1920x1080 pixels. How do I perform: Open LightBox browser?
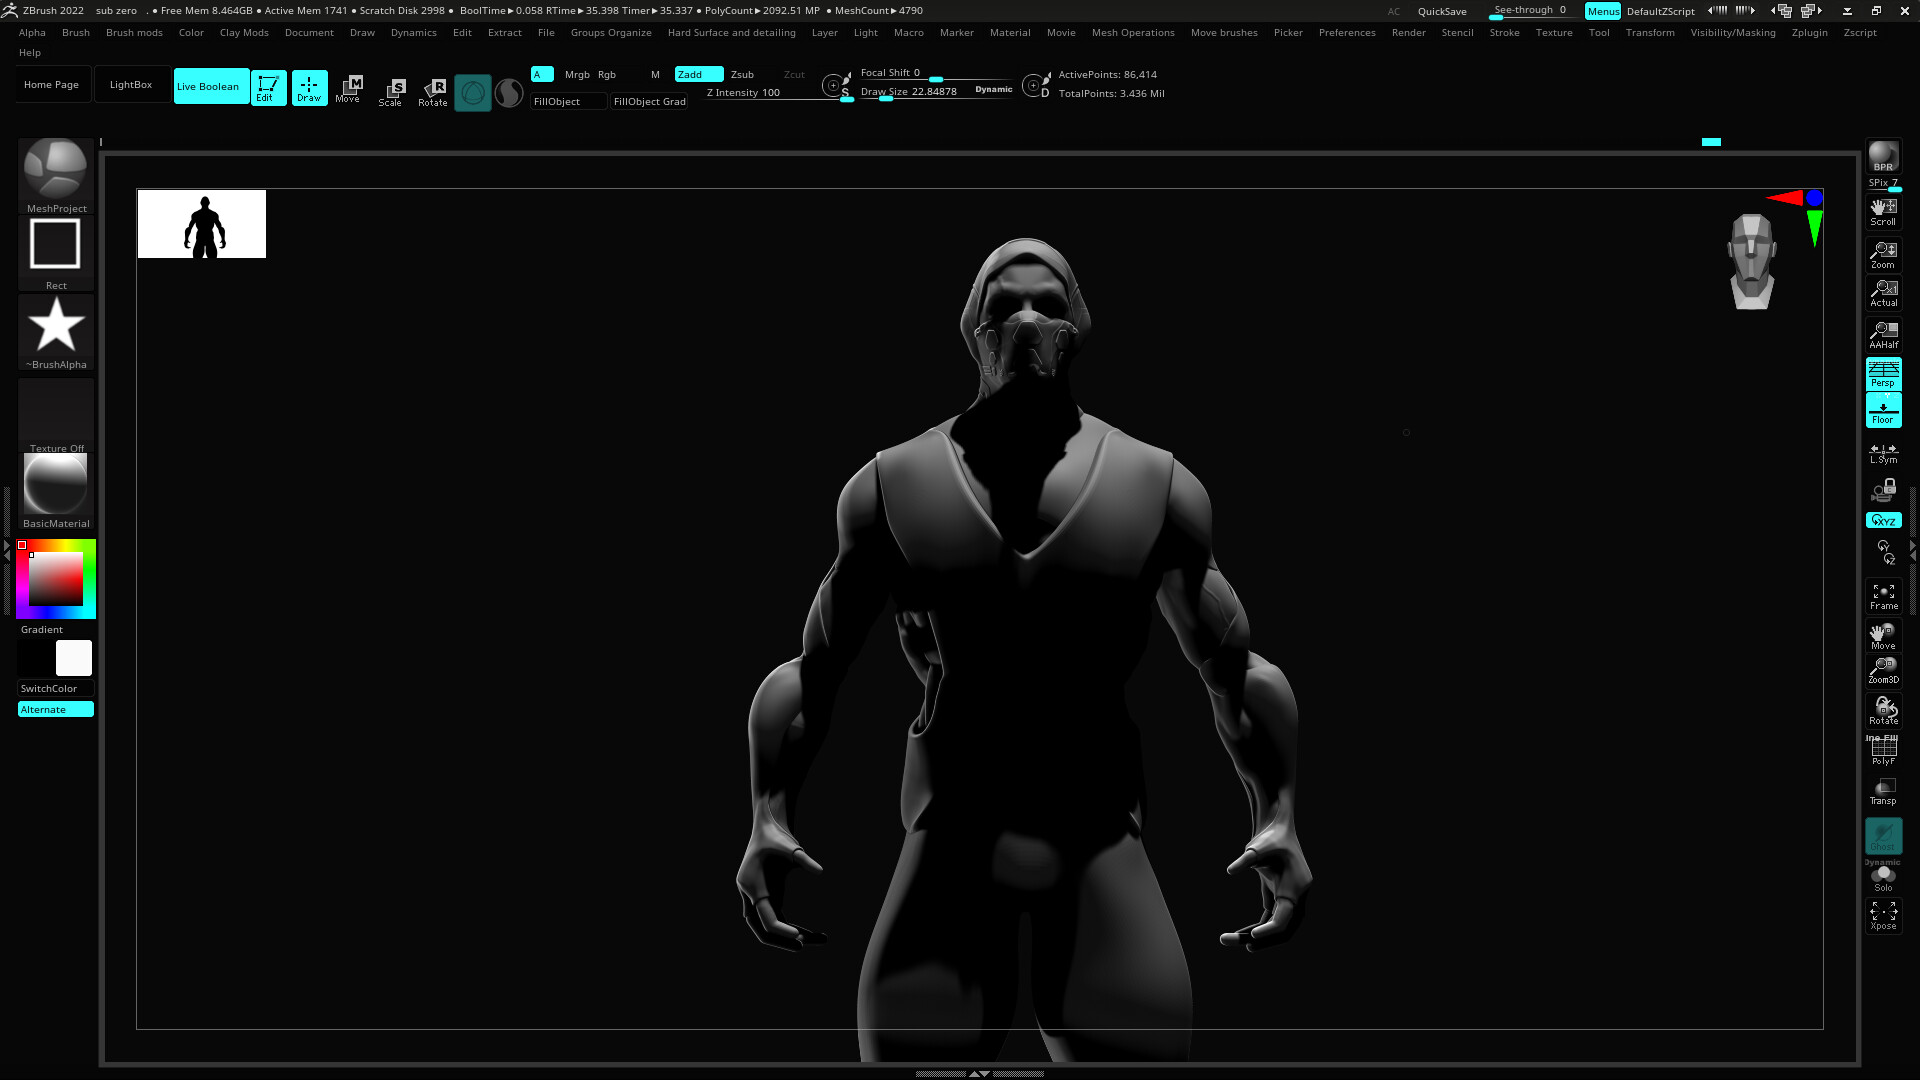click(131, 85)
